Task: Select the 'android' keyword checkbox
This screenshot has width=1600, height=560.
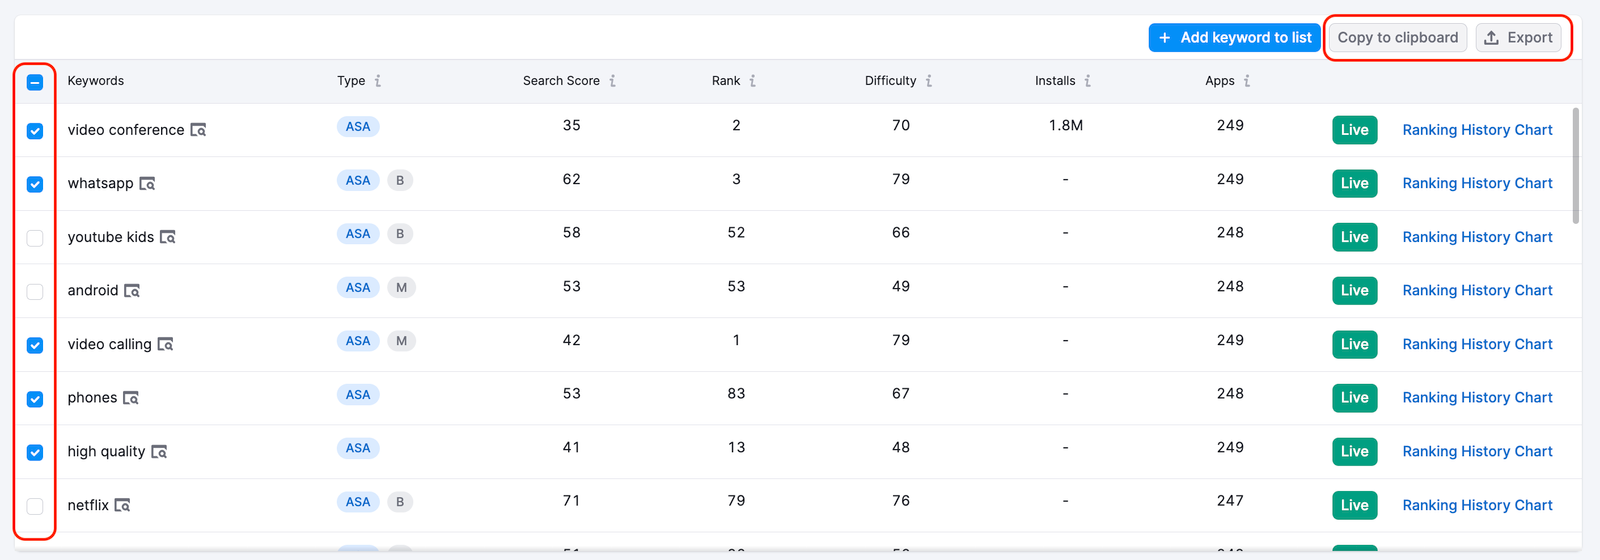Action: [35, 291]
